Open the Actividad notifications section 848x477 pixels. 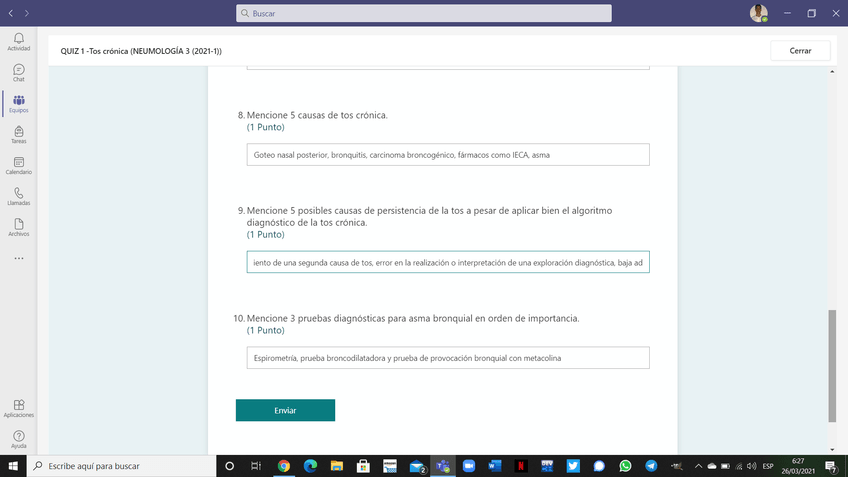point(18,42)
